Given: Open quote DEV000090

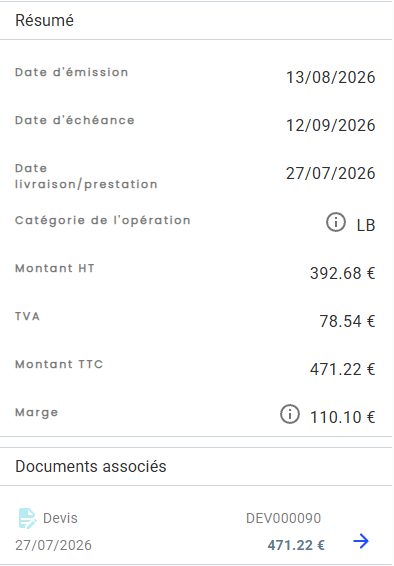Looking at the screenshot, I should (x=283, y=518).
